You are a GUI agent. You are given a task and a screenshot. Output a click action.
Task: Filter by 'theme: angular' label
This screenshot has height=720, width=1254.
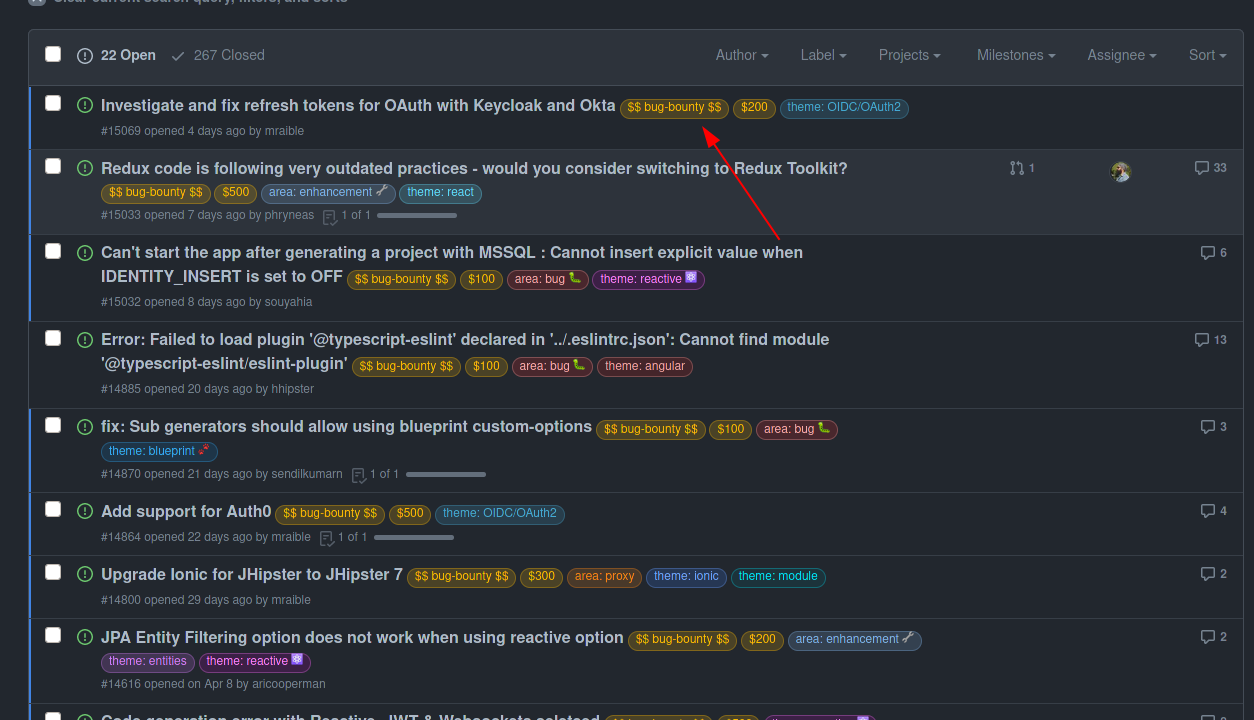[645, 367]
